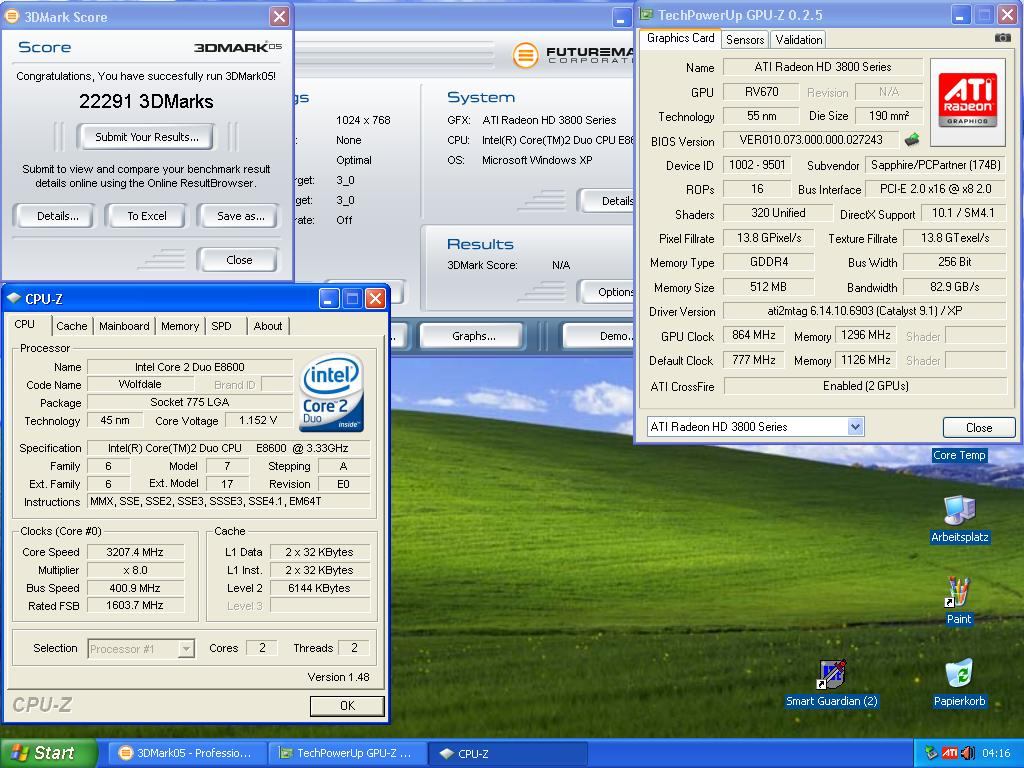The height and width of the screenshot is (768, 1024).
Task: Click Close button in GPU-Z window
Action: click(x=979, y=428)
